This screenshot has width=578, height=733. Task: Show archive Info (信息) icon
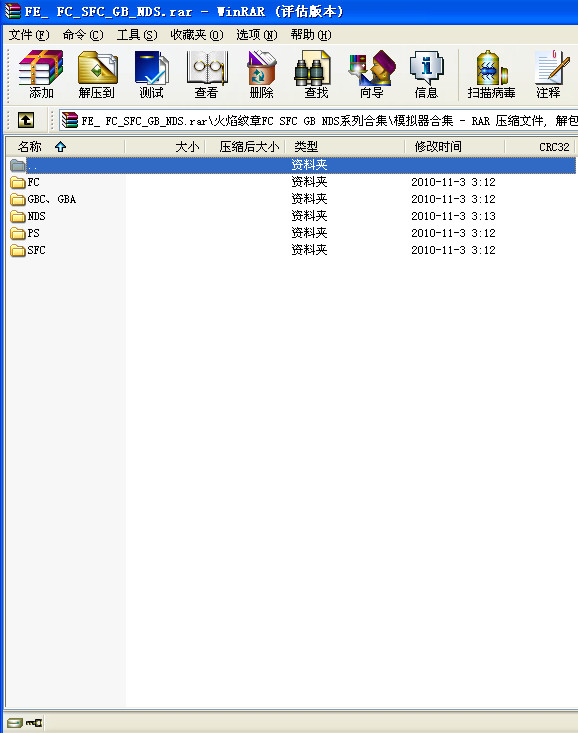(426, 74)
